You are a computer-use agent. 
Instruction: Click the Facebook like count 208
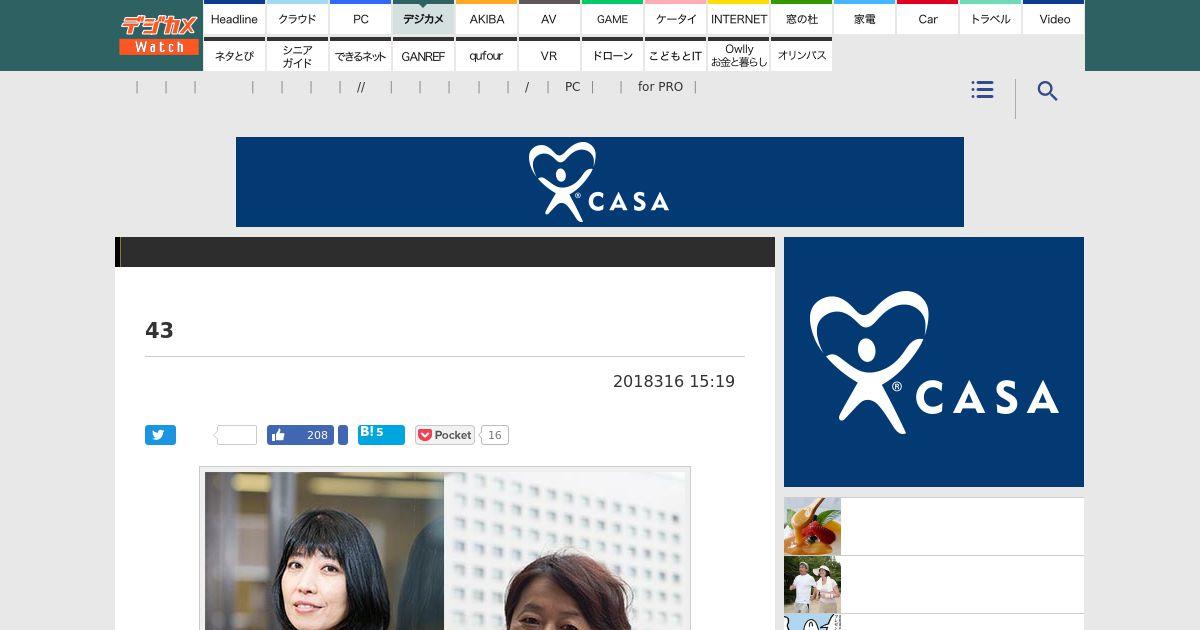click(x=316, y=435)
